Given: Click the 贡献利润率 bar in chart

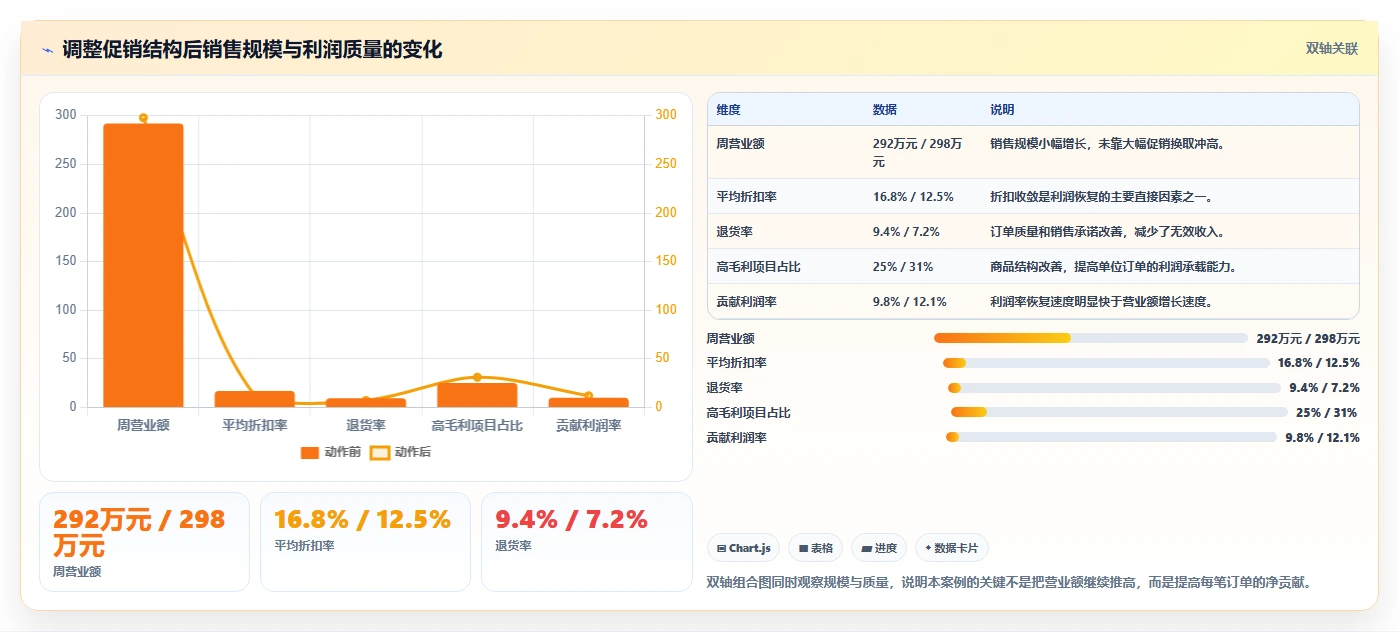Looking at the screenshot, I should pyautogui.click(x=588, y=402).
